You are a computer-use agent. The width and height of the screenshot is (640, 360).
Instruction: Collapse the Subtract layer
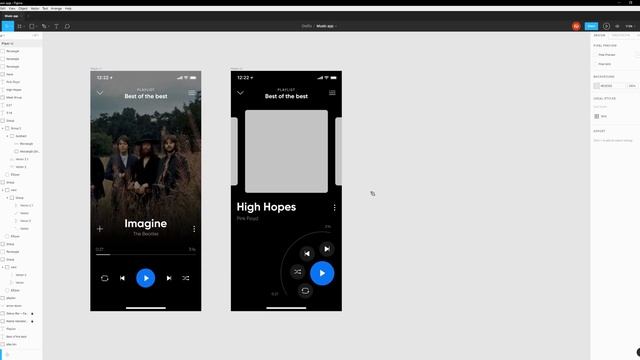tap(7, 136)
